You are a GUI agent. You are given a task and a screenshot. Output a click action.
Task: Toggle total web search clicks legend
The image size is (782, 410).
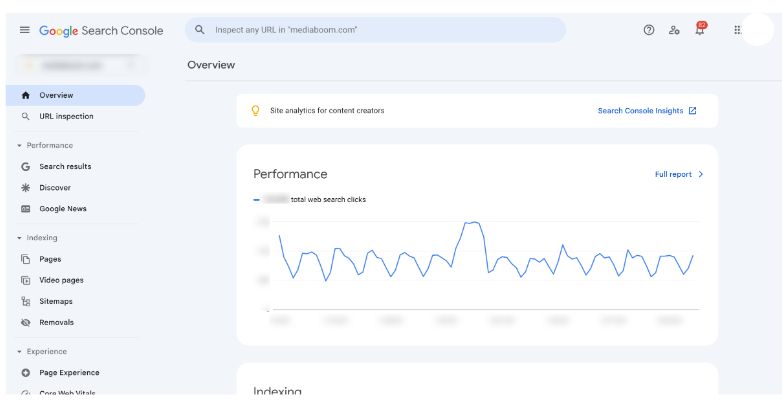(x=310, y=200)
